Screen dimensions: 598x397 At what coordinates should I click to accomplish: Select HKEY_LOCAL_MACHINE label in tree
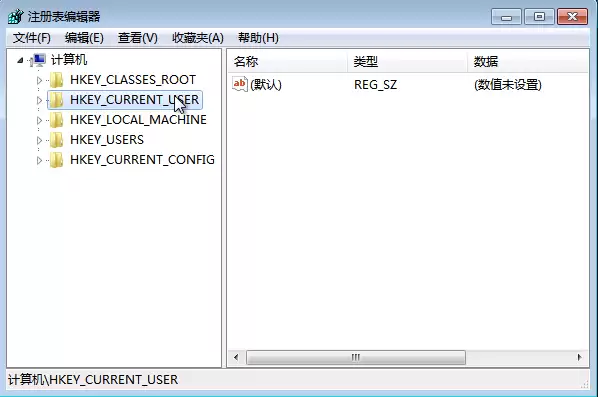click(138, 120)
